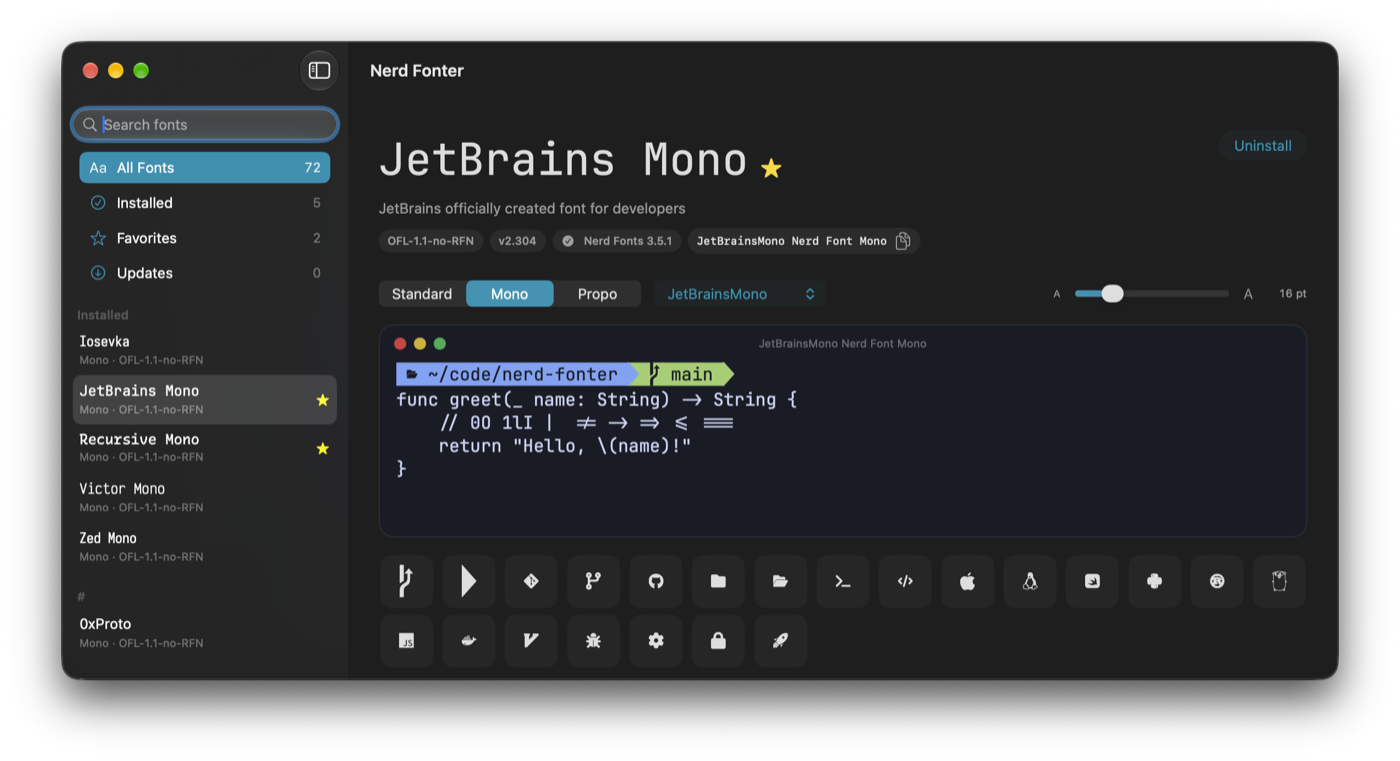Click the GitHub Octocat glyph tile
The image size is (1400, 761).
[x=656, y=581]
